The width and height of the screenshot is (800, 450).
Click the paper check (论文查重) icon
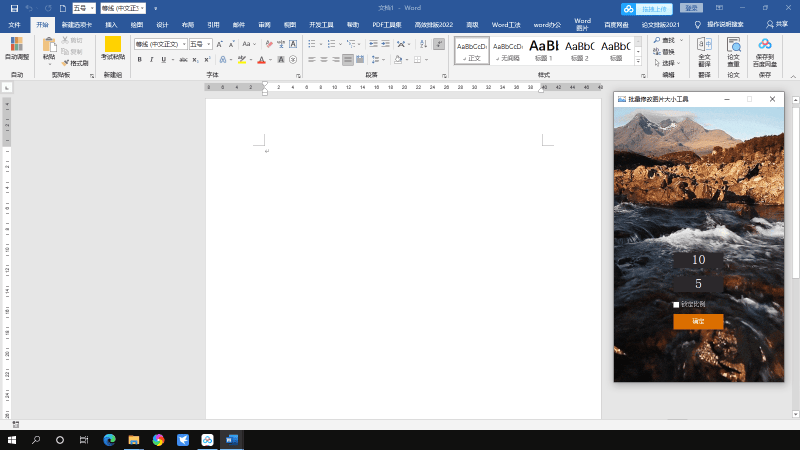(734, 48)
